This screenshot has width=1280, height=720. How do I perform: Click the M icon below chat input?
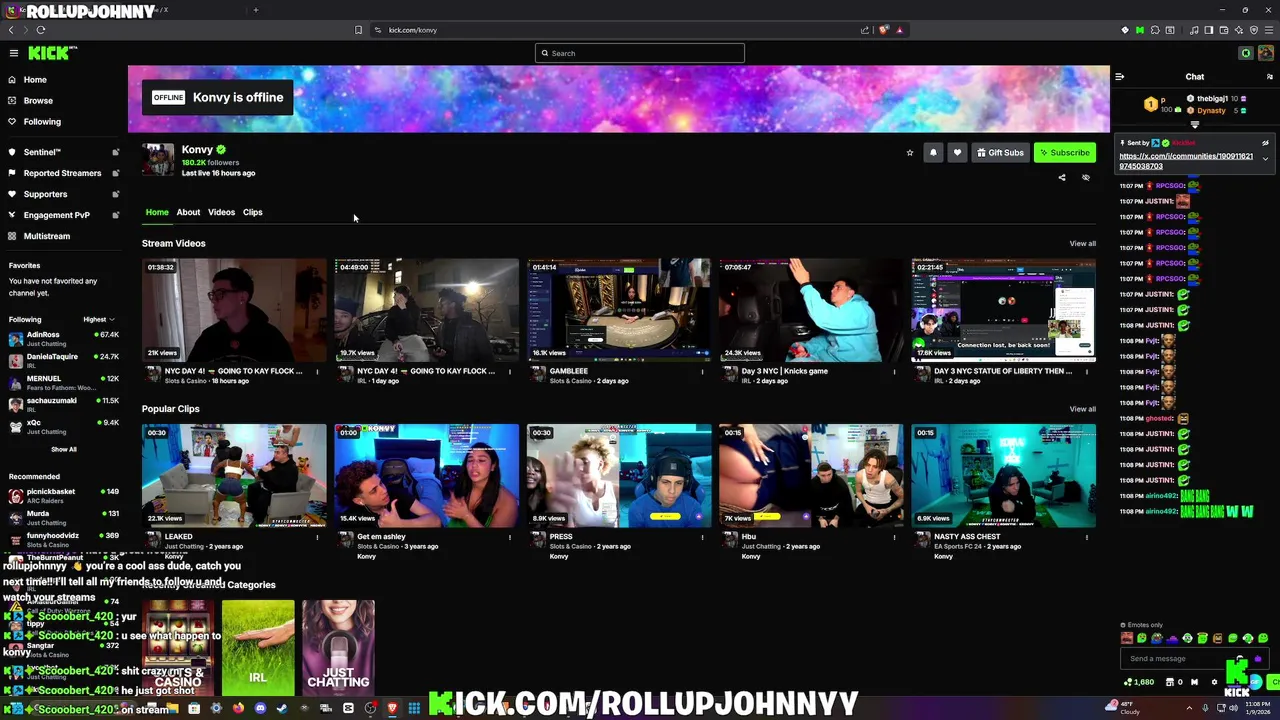(1194, 682)
